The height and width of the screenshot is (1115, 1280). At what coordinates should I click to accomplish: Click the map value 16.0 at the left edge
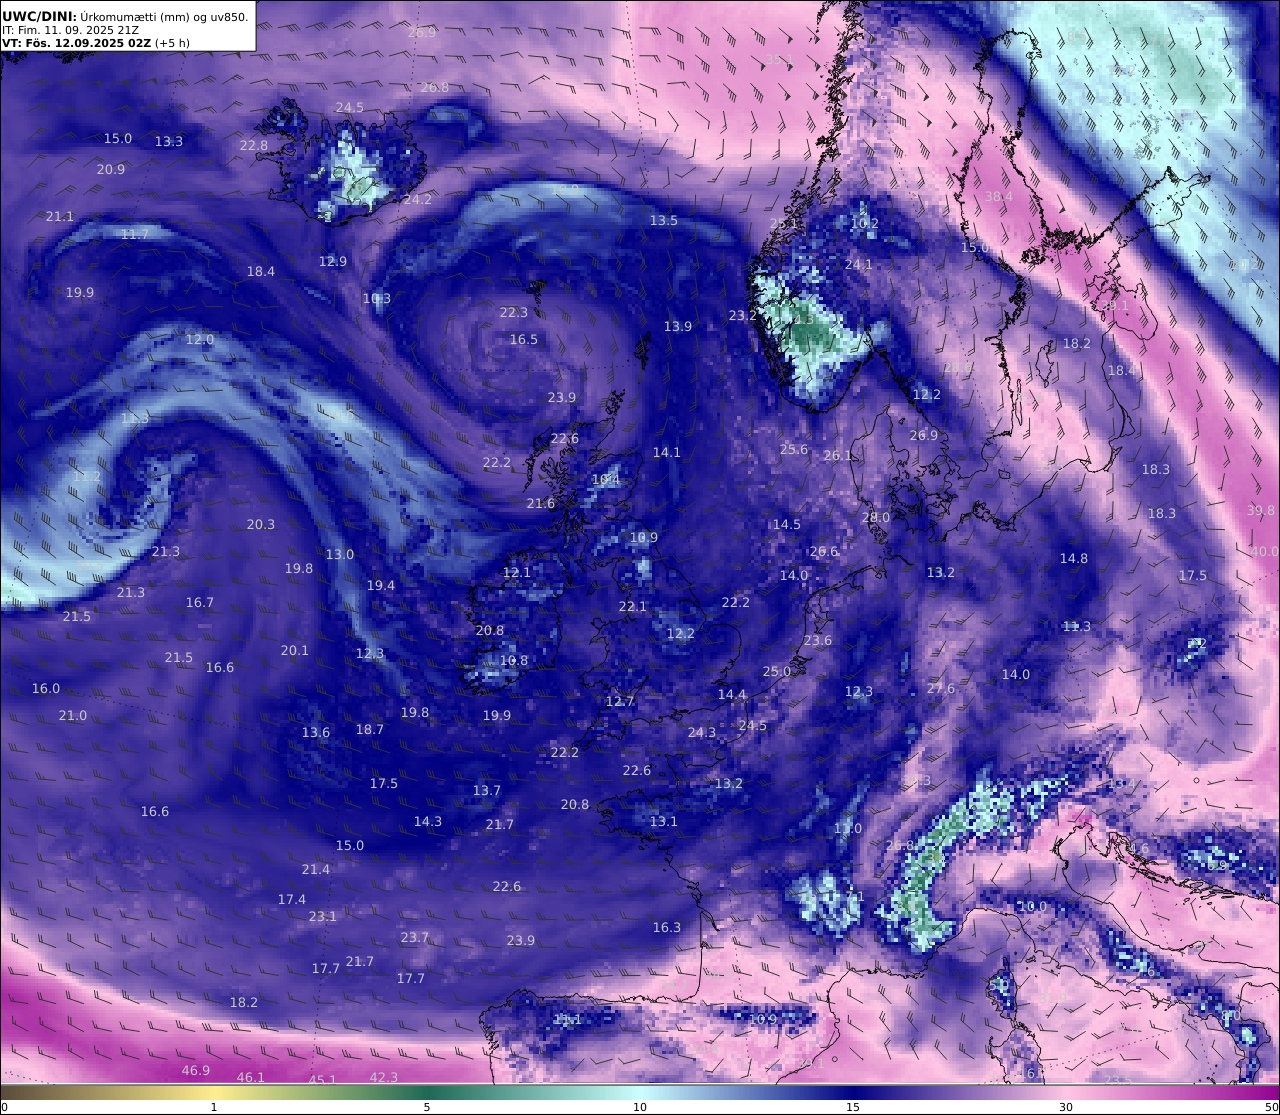pyautogui.click(x=46, y=689)
